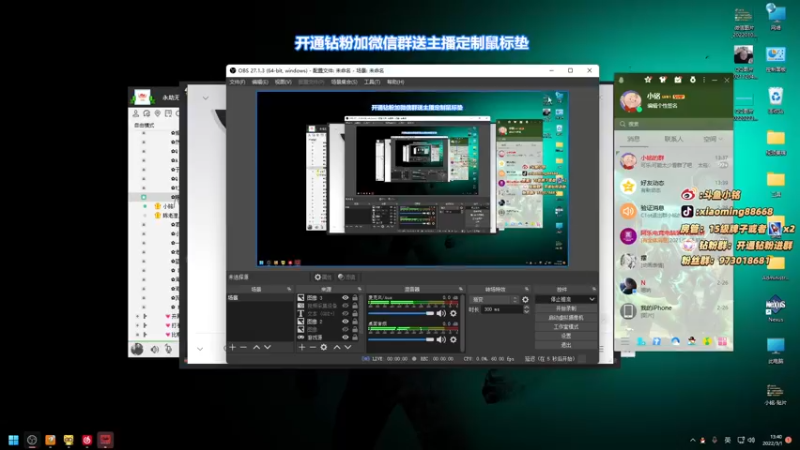Open 我的iPhone conversation in QQ
The width and height of the screenshot is (800, 450).
click(x=673, y=311)
